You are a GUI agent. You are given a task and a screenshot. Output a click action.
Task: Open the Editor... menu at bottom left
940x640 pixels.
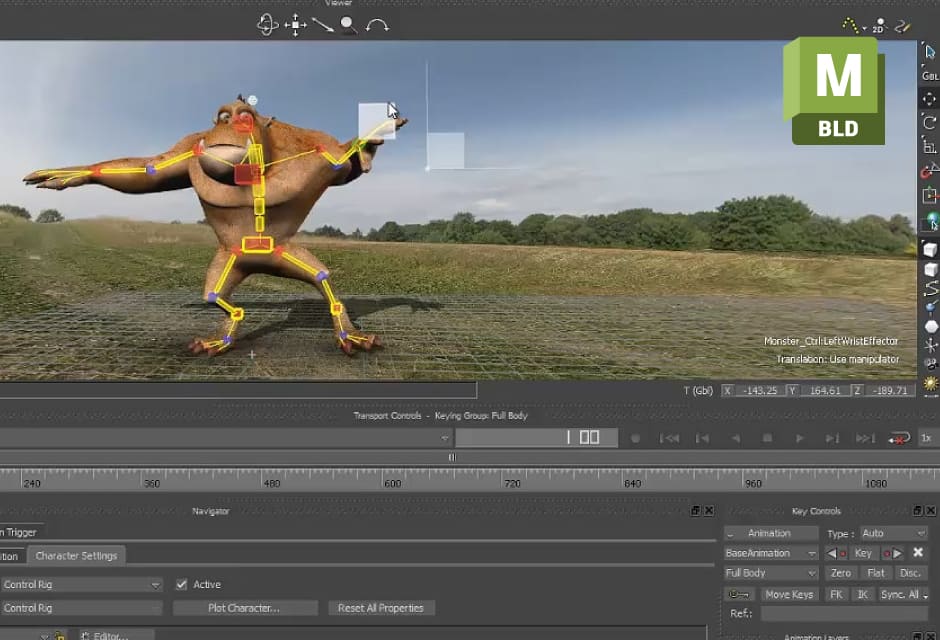[113, 634]
